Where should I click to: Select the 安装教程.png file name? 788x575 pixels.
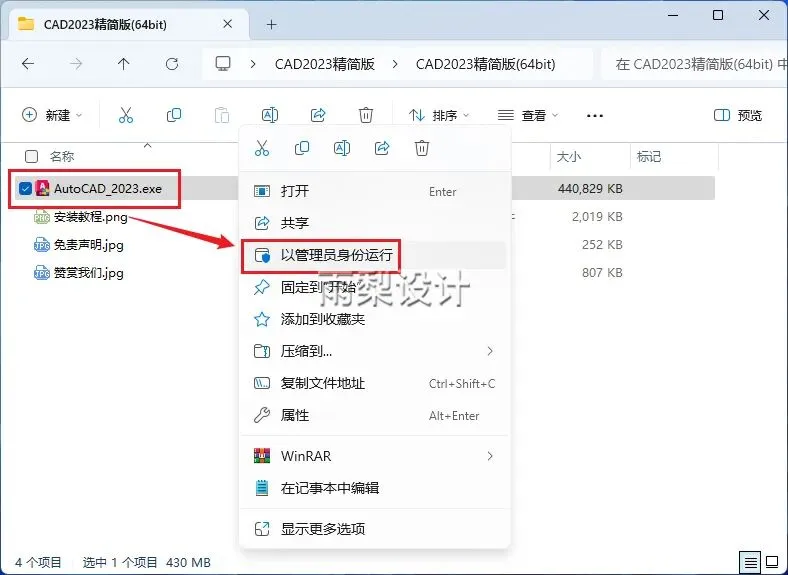click(90, 217)
